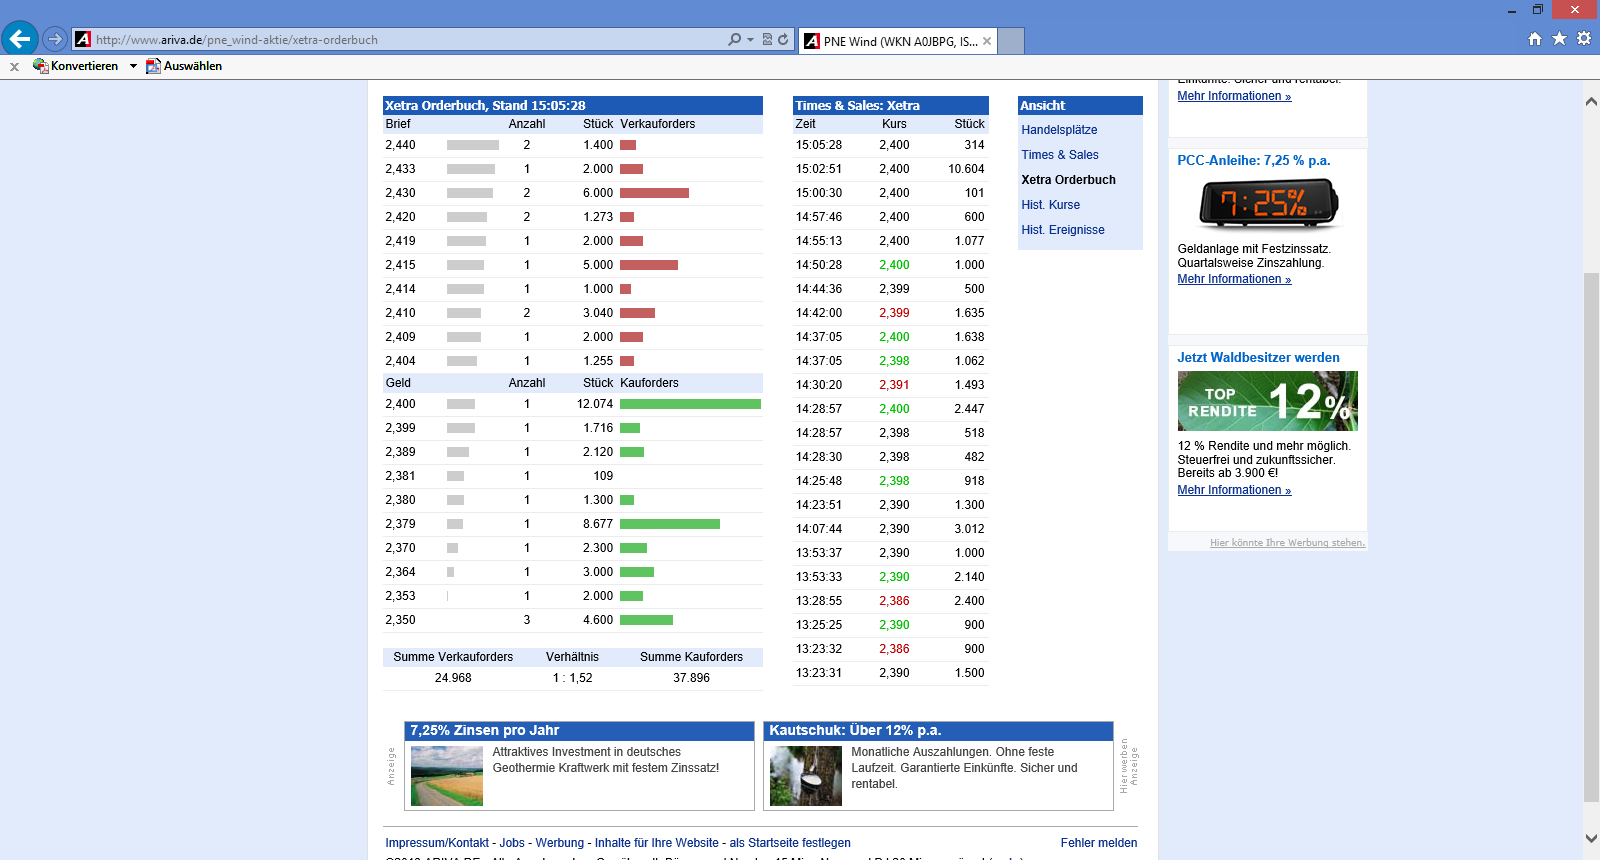This screenshot has width=1600, height=860.
Task: Click the scrollbar down arrow
Action: pyautogui.click(x=1591, y=838)
